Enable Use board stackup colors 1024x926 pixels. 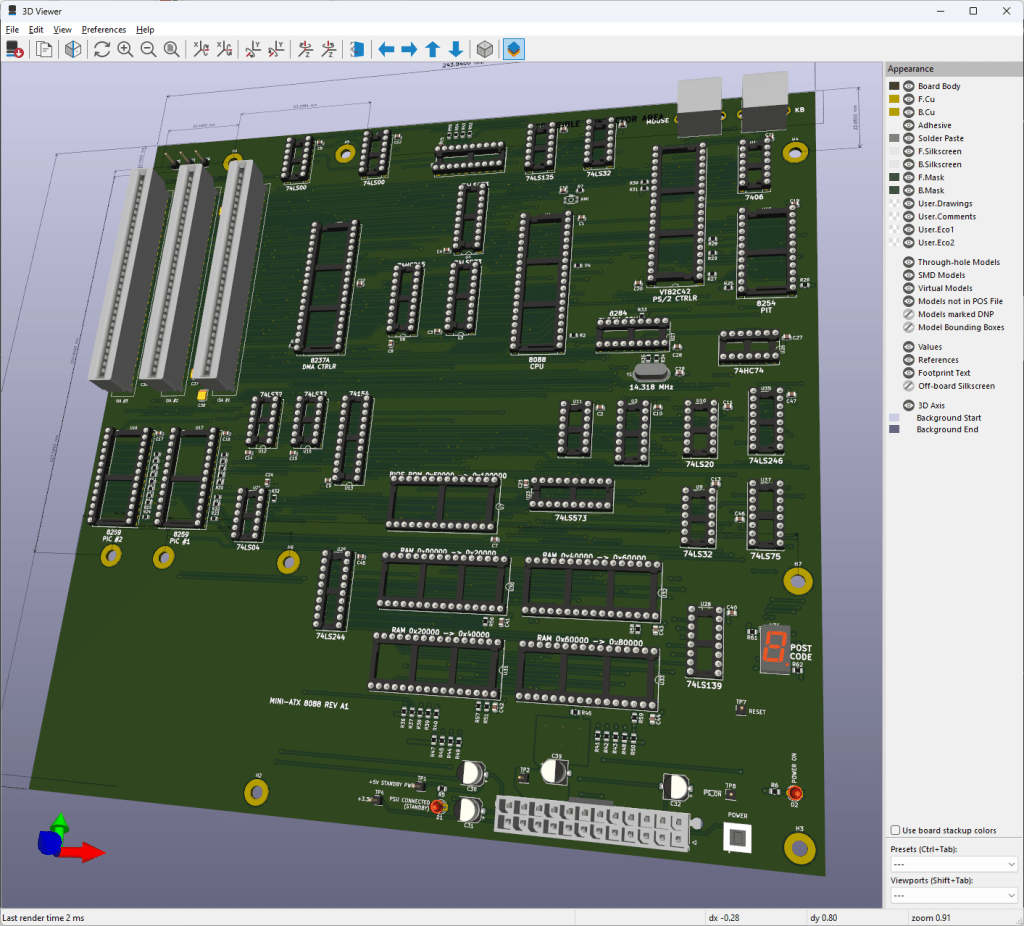tap(895, 829)
